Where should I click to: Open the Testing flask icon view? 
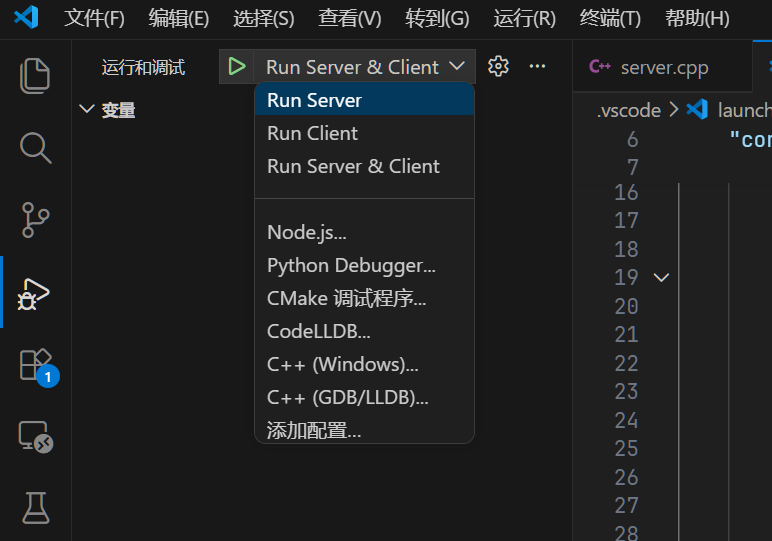35,508
